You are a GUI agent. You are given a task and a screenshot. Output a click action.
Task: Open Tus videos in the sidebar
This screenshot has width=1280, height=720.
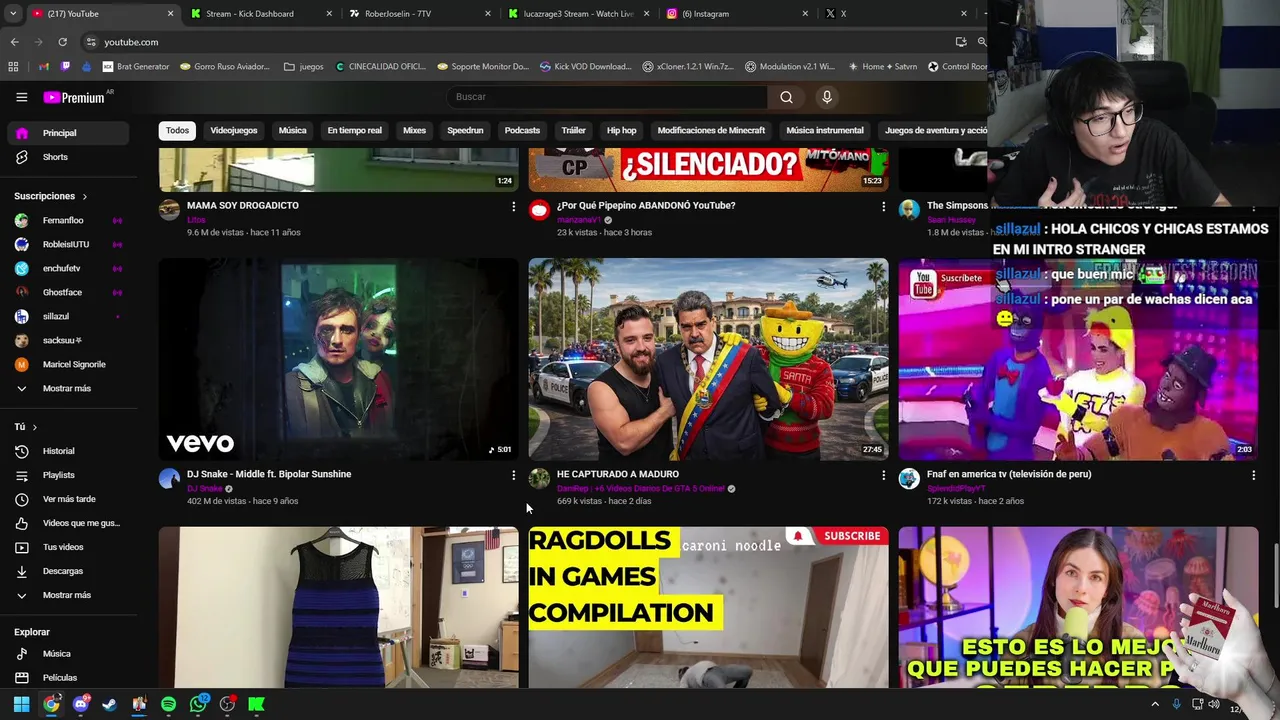click(x=68, y=547)
